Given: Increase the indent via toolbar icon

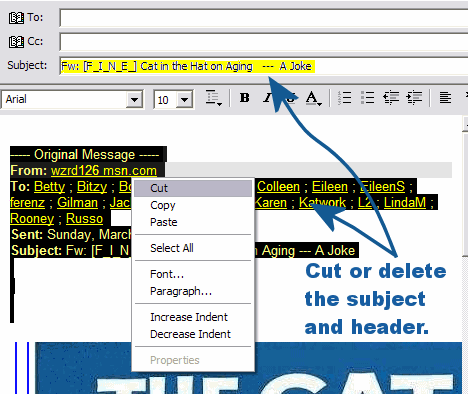Looking at the screenshot, I should (414, 98).
